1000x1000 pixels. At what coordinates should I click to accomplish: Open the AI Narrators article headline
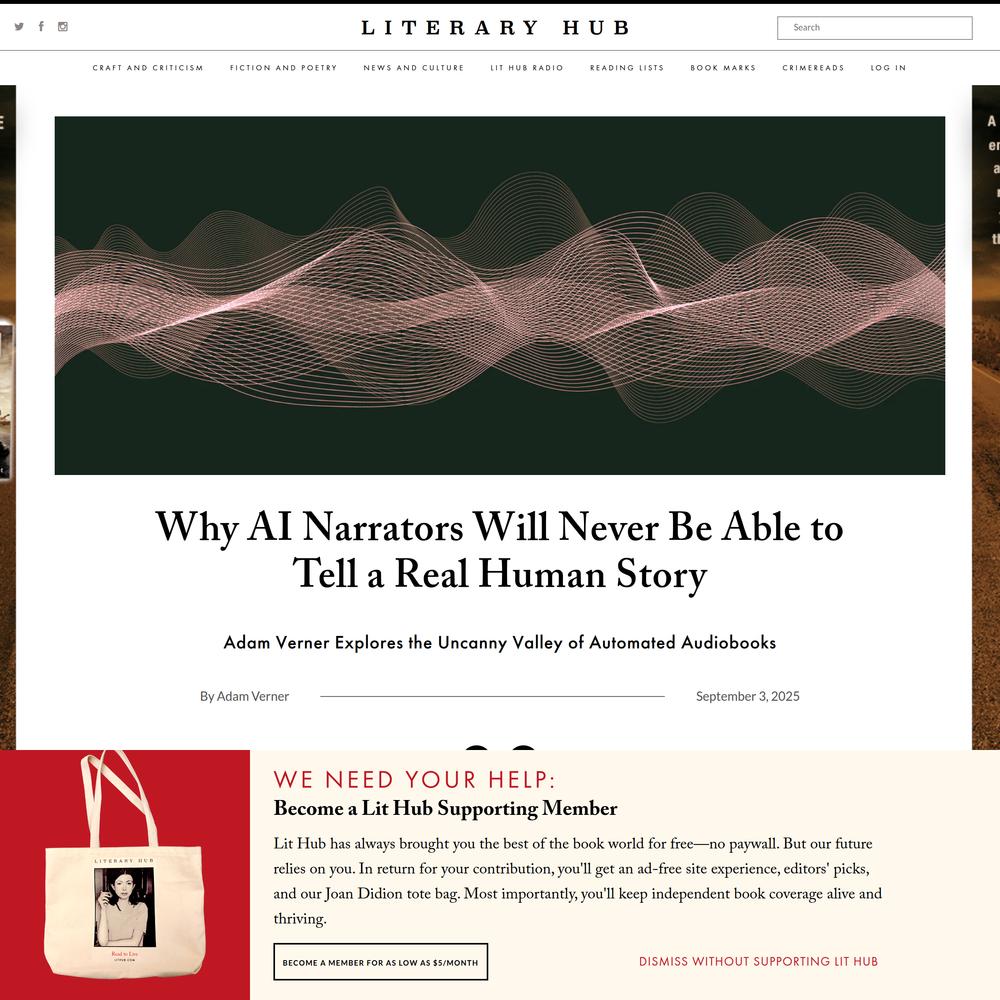tap(499, 550)
